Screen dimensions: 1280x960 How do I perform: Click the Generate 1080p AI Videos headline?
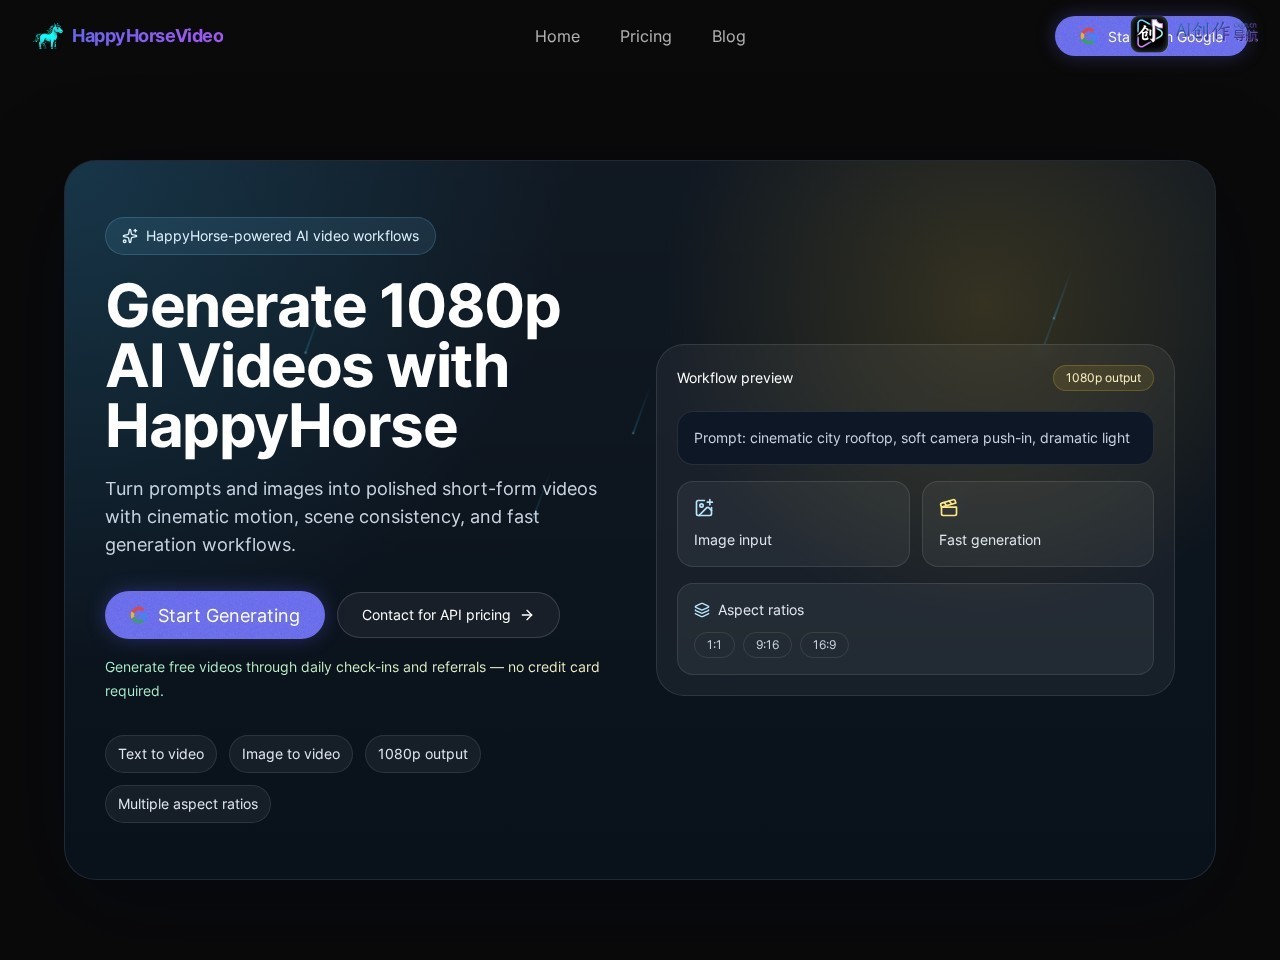333,366
